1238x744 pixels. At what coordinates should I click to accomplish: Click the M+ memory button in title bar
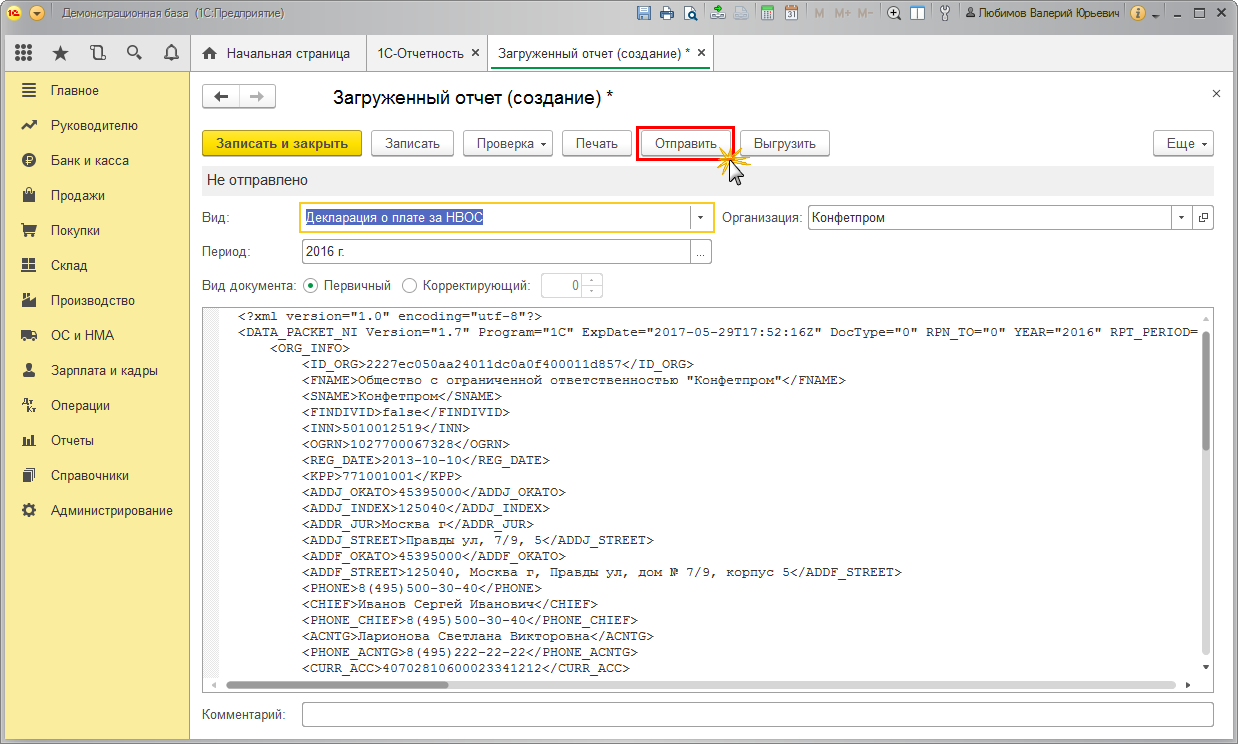(x=842, y=14)
